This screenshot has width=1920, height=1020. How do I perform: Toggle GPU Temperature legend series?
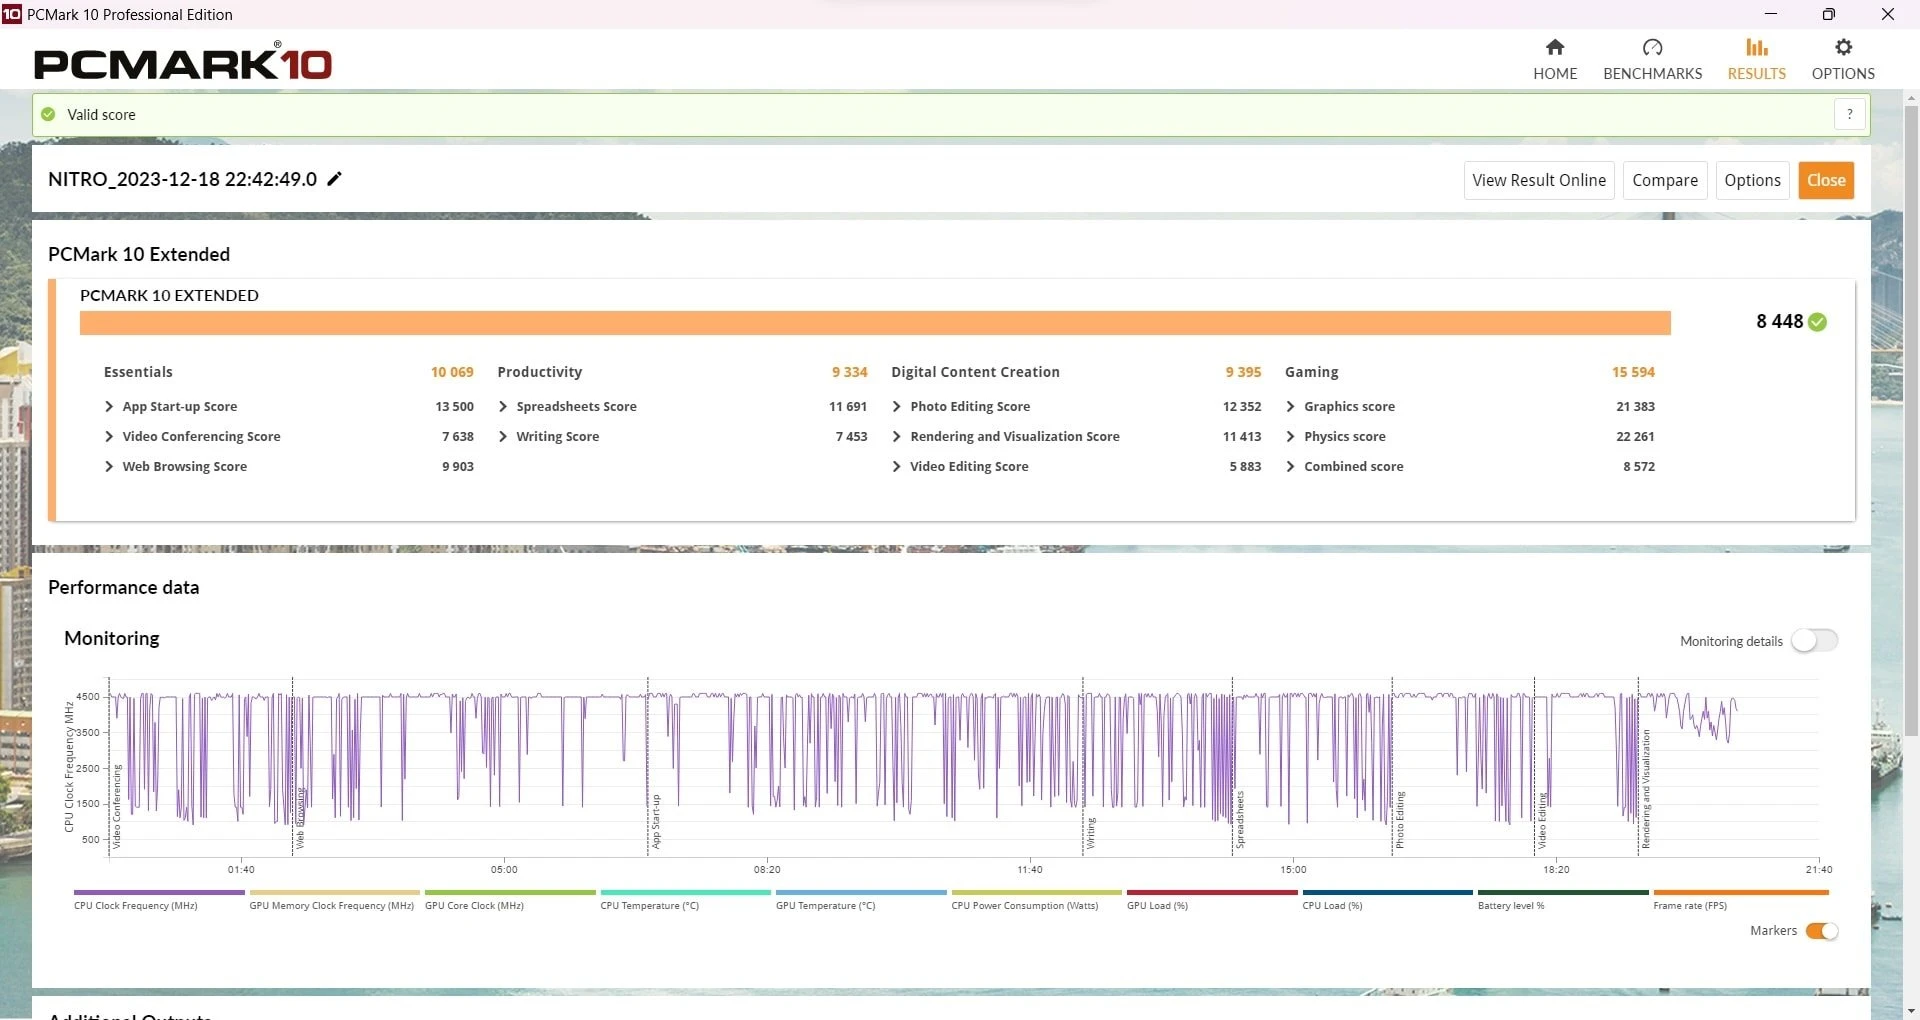click(x=861, y=900)
